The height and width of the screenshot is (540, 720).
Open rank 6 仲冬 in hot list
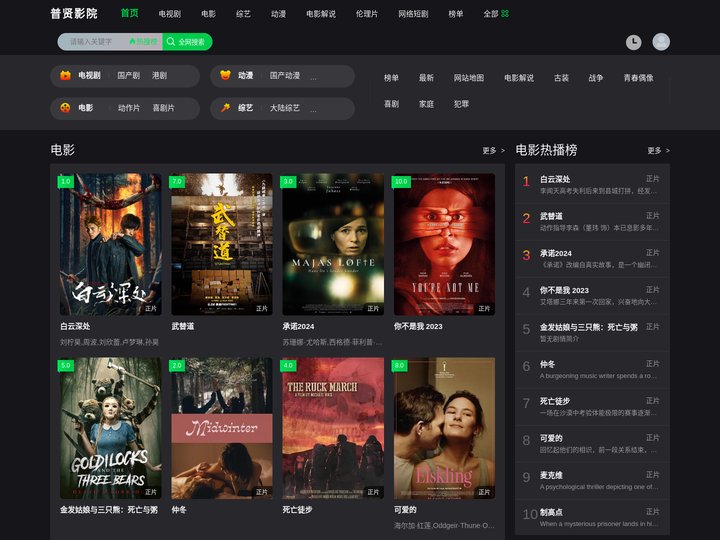pos(592,370)
